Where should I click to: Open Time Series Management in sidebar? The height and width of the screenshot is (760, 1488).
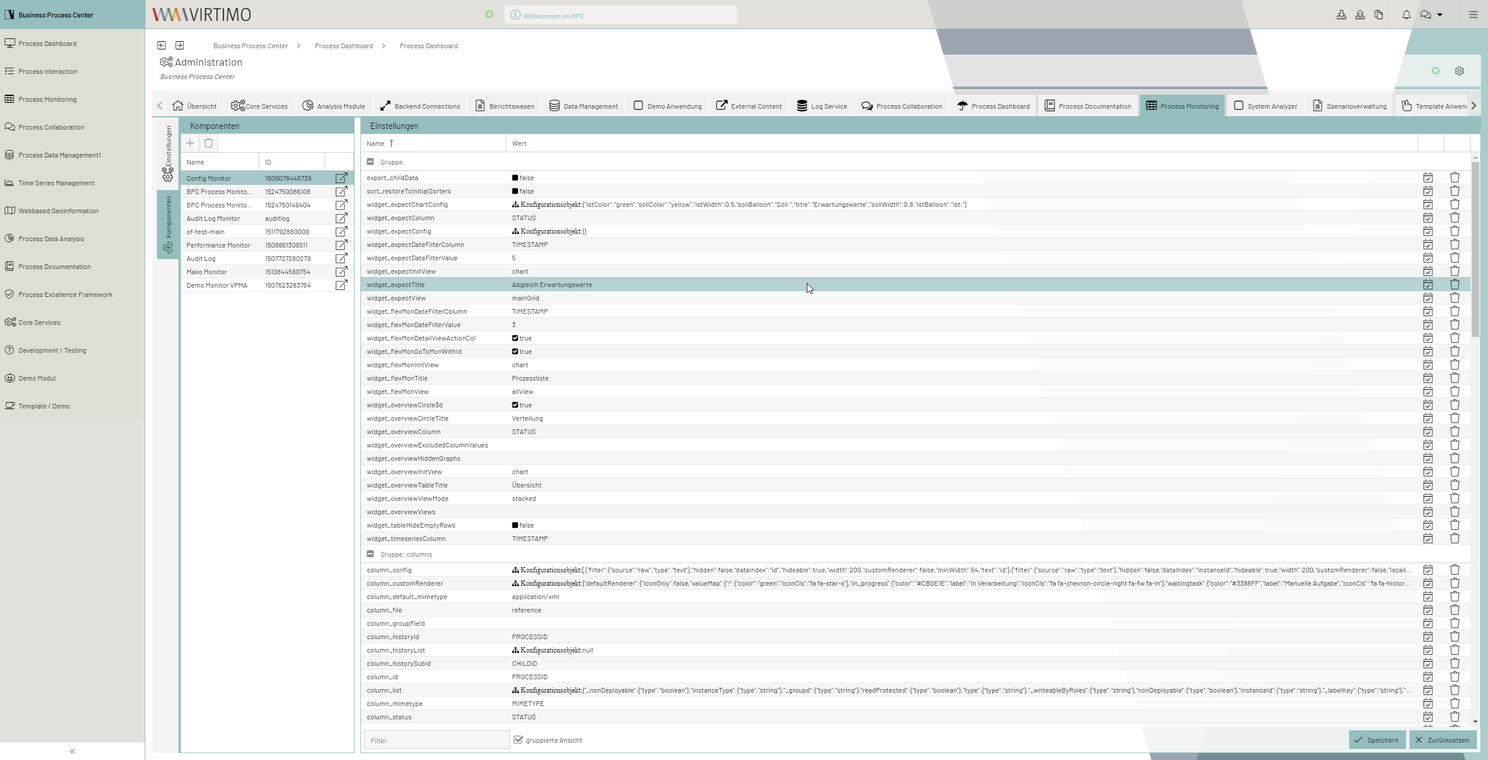56,183
